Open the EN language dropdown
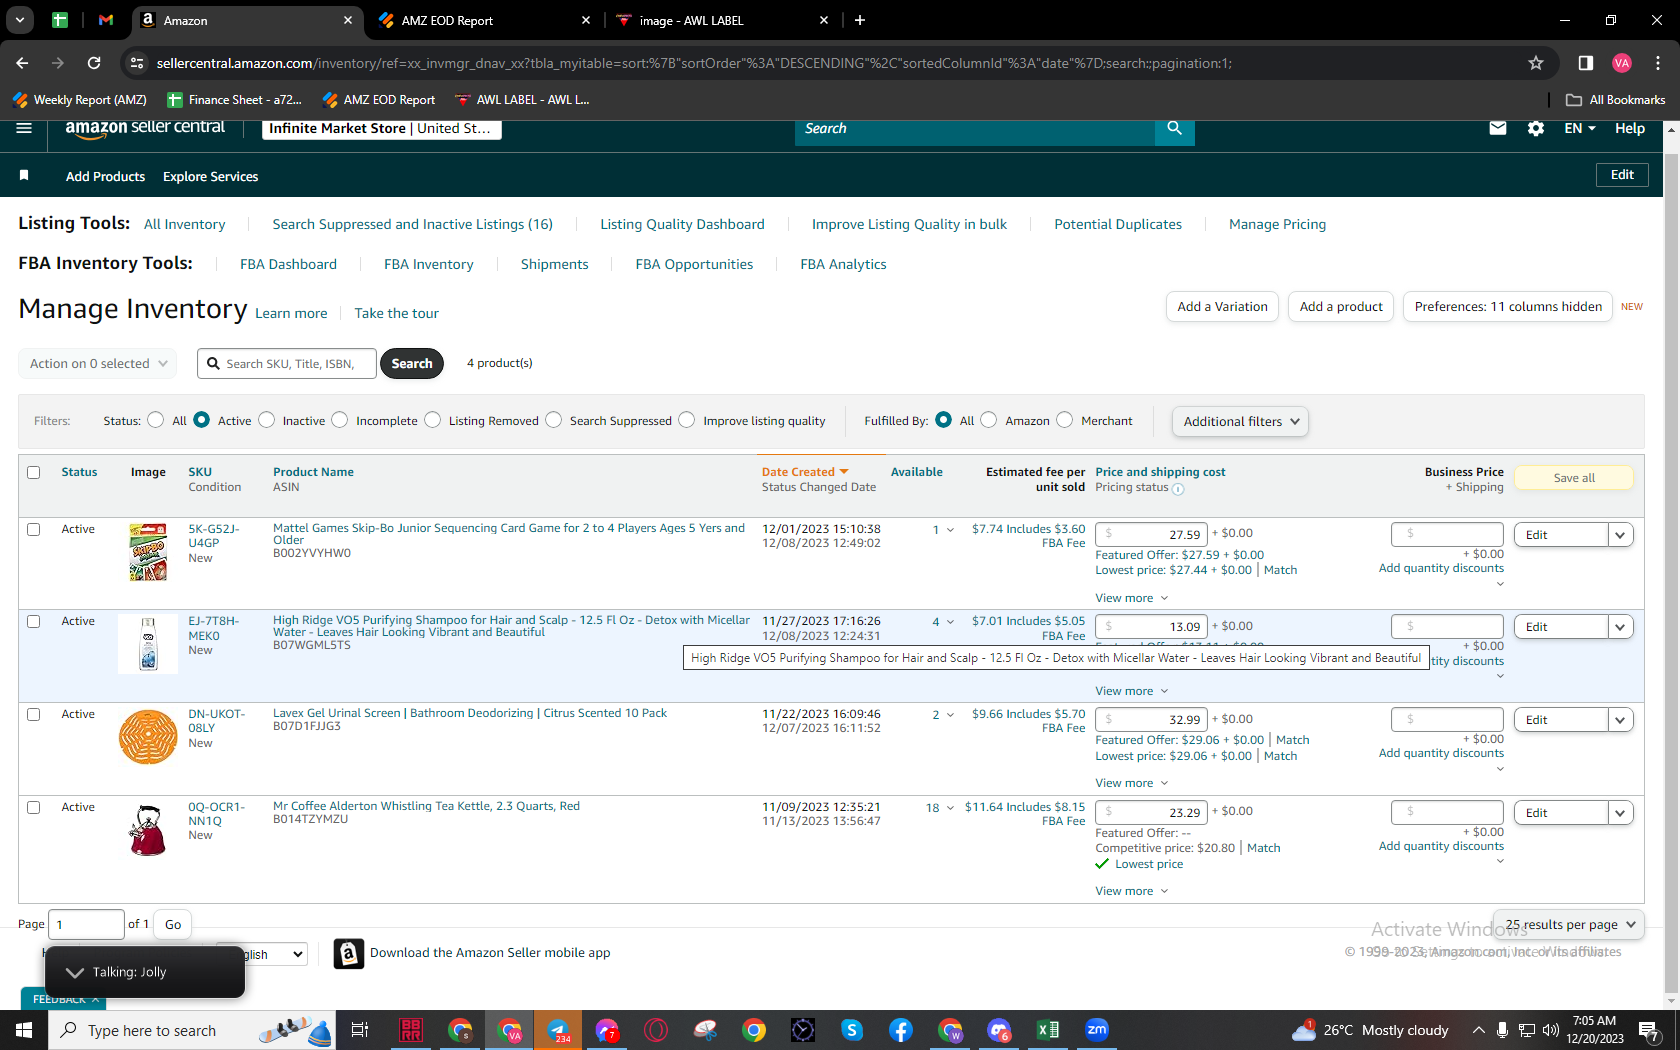 [x=1580, y=128]
